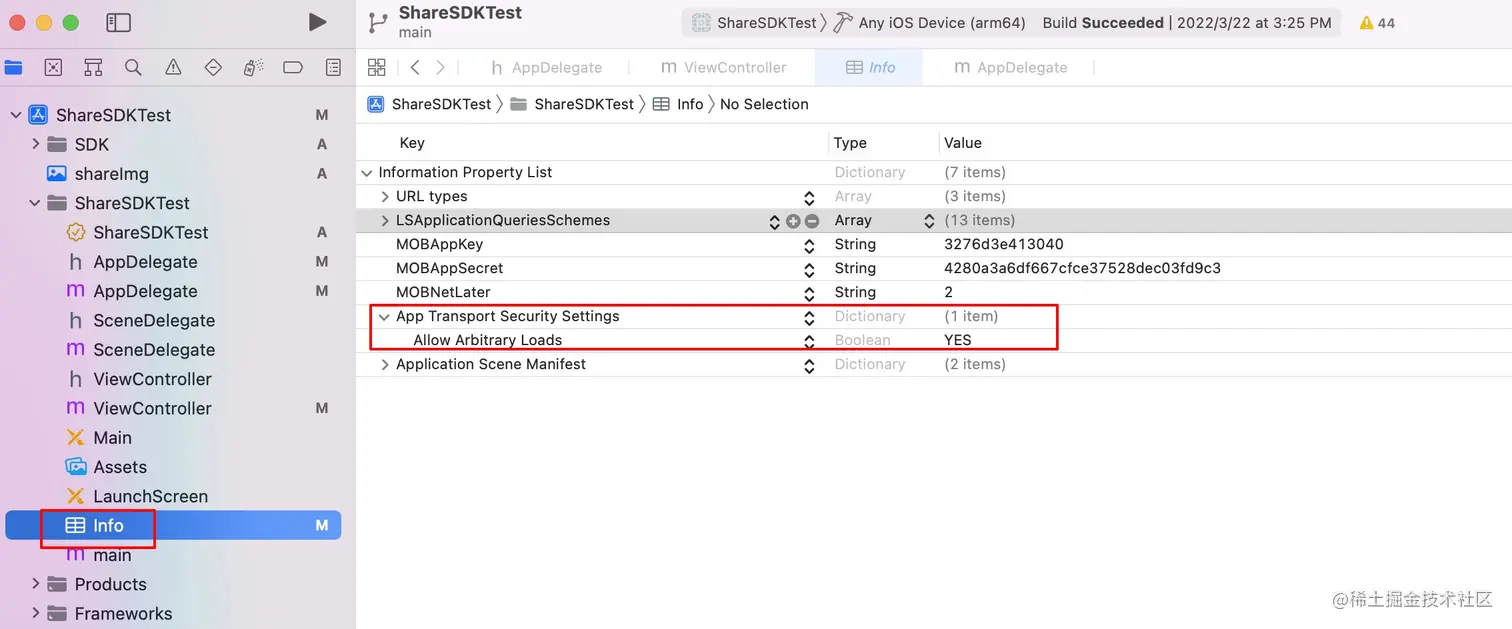Image resolution: width=1512 pixels, height=629 pixels.
Task: Show the 44 warnings indicator
Action: (x=1377, y=22)
